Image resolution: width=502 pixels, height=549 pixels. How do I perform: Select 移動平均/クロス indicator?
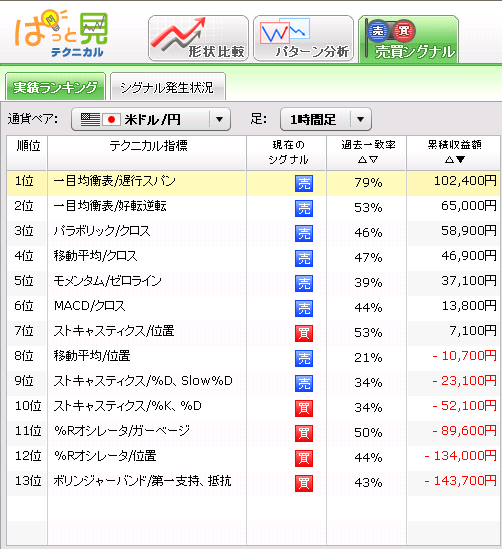tap(95, 256)
